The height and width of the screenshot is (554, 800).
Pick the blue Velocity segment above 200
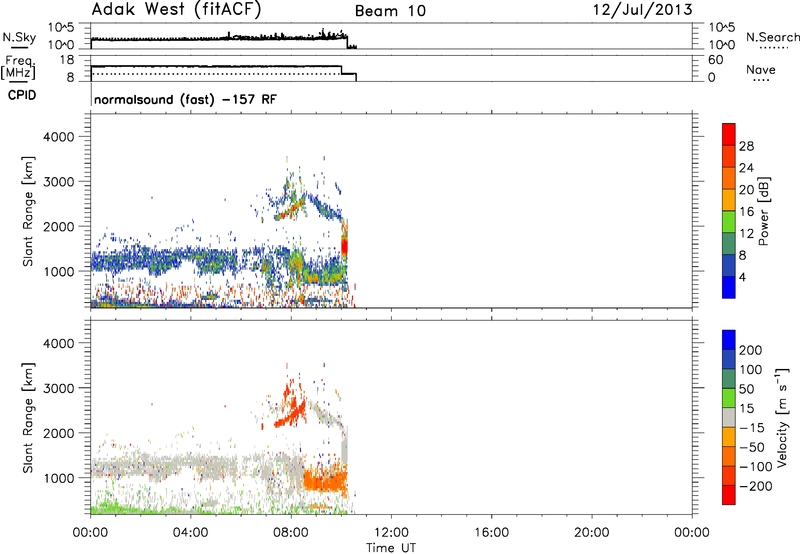click(729, 340)
